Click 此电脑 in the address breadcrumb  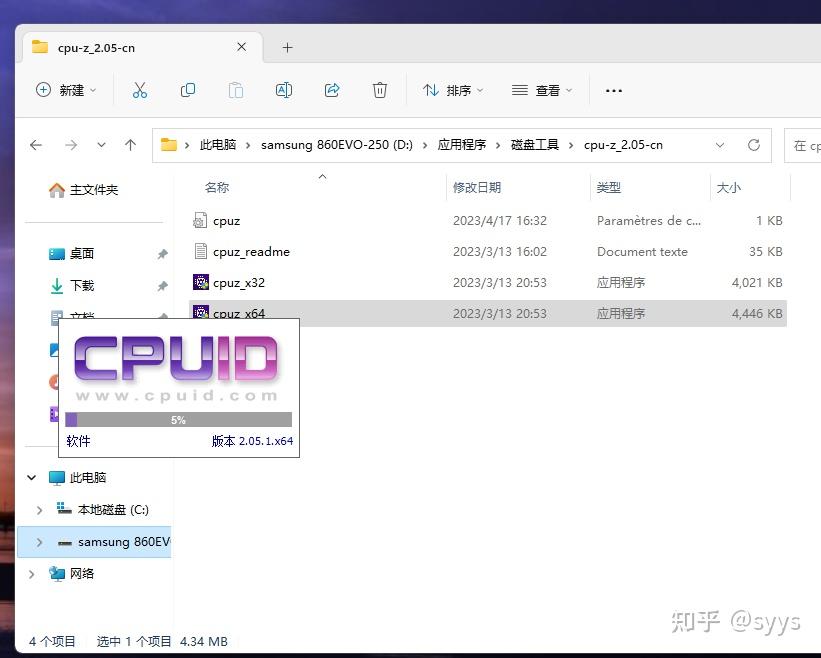coord(218,145)
